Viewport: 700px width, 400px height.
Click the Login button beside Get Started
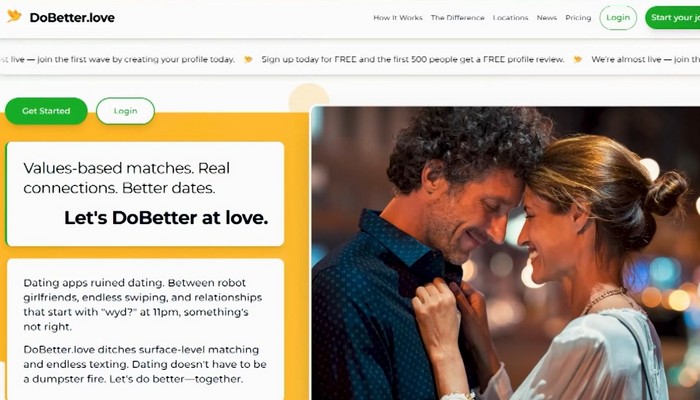coord(125,111)
